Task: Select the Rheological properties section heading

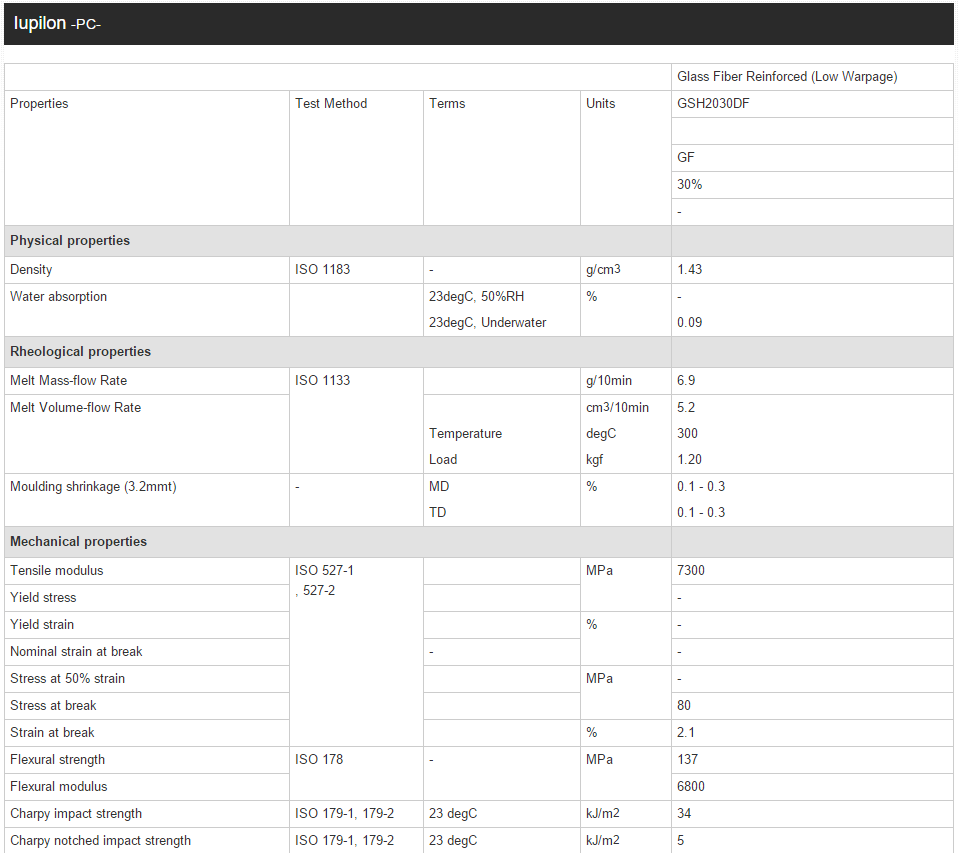Action: (81, 352)
